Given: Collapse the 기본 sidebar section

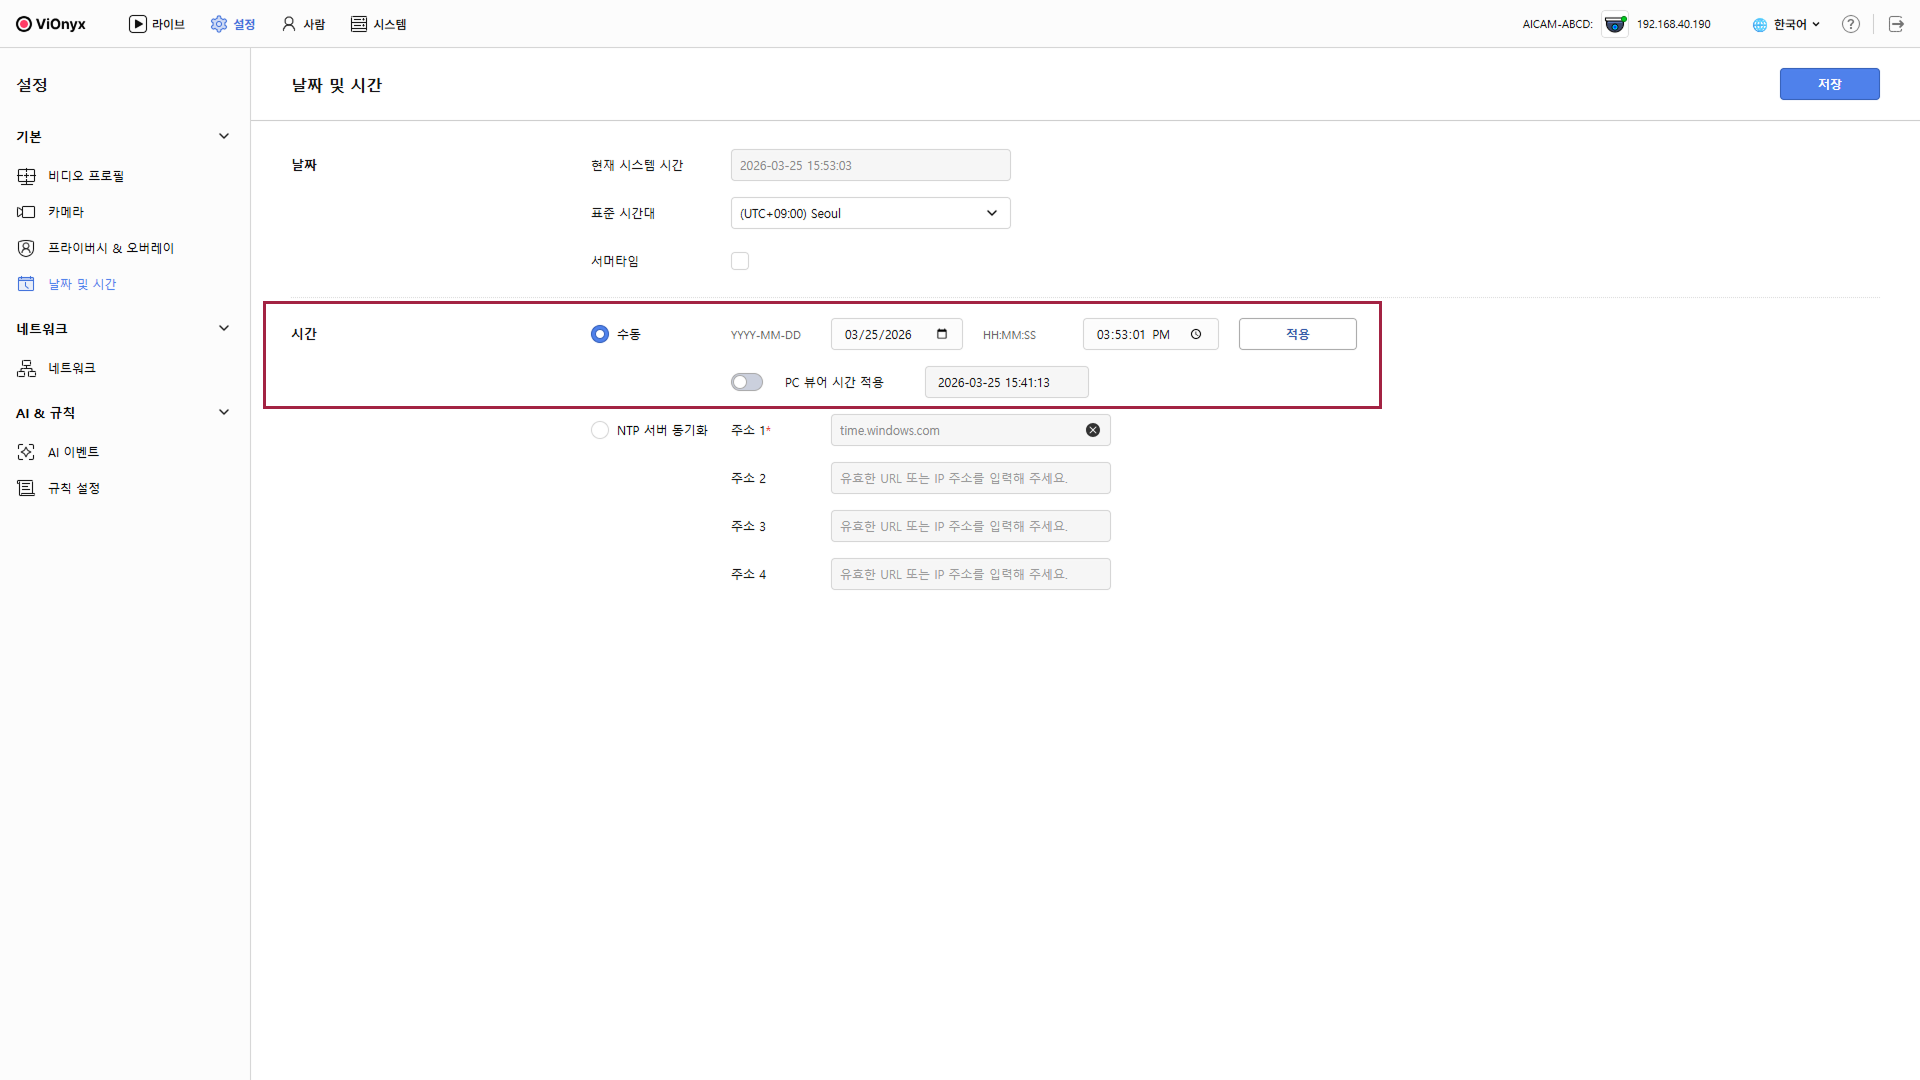Looking at the screenshot, I should 224,136.
